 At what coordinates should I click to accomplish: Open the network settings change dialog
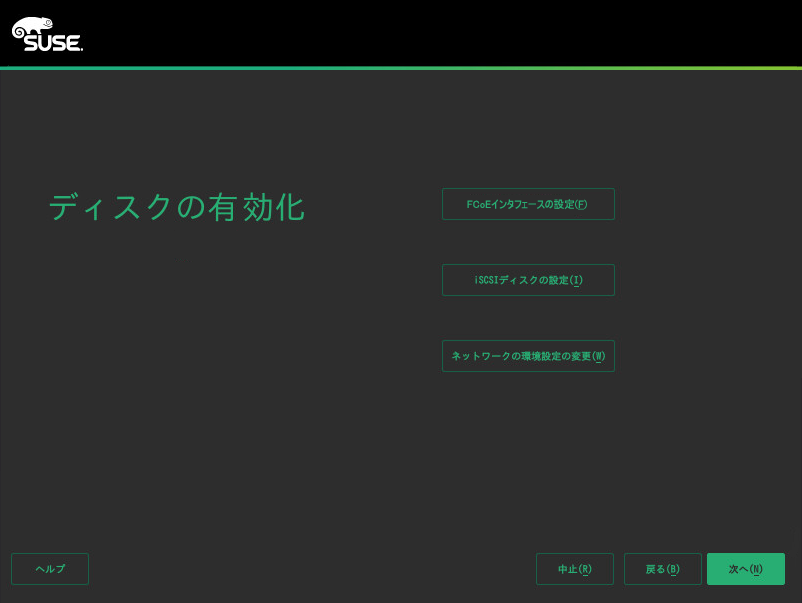click(x=528, y=356)
